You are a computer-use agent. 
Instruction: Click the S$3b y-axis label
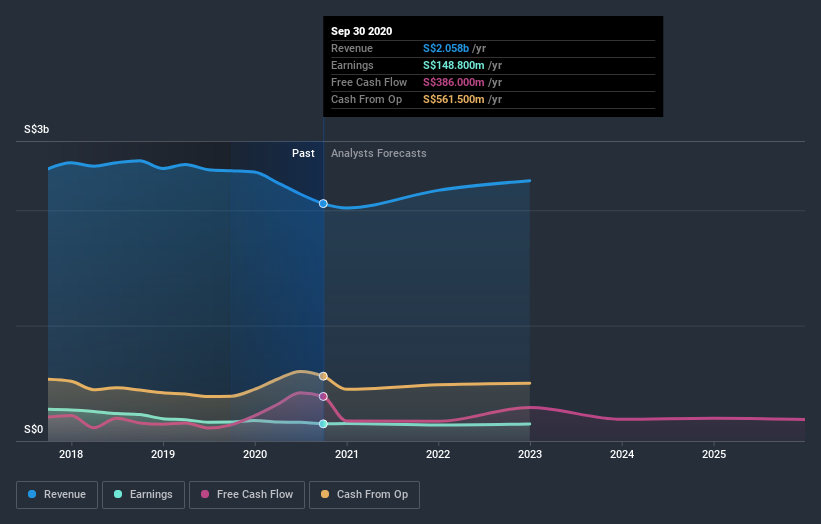coord(37,129)
